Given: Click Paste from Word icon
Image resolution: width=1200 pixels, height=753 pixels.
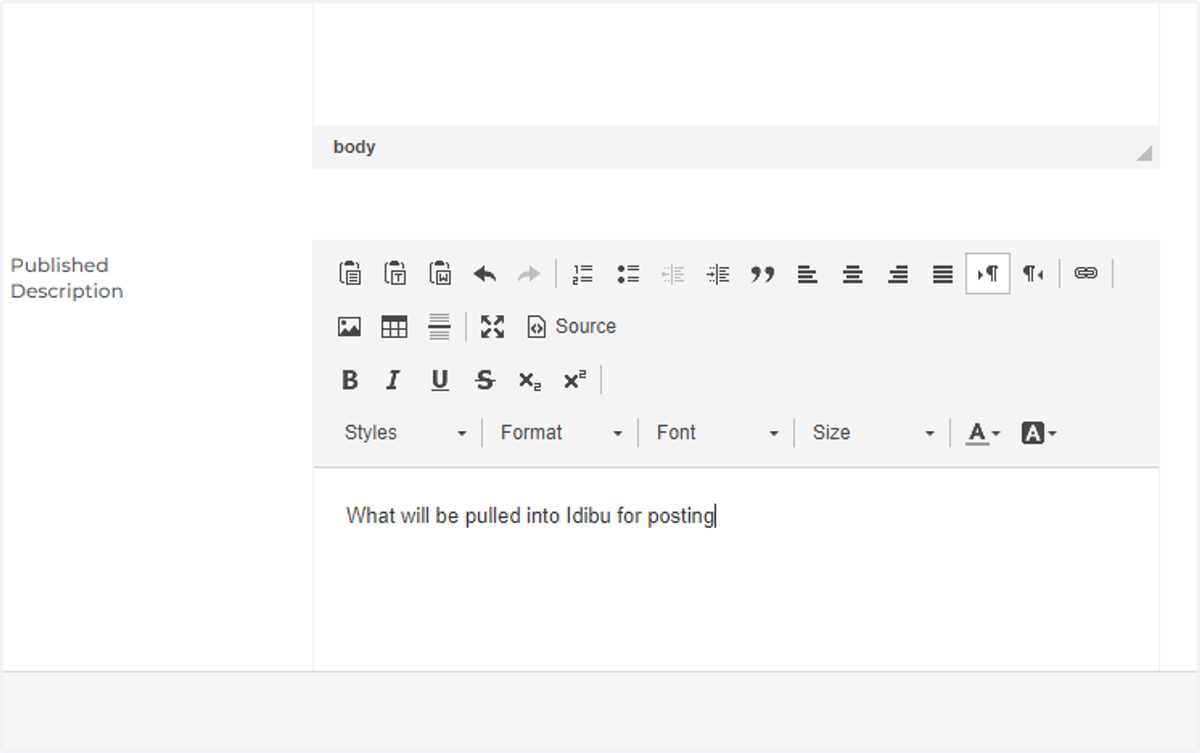Looking at the screenshot, I should (440, 273).
